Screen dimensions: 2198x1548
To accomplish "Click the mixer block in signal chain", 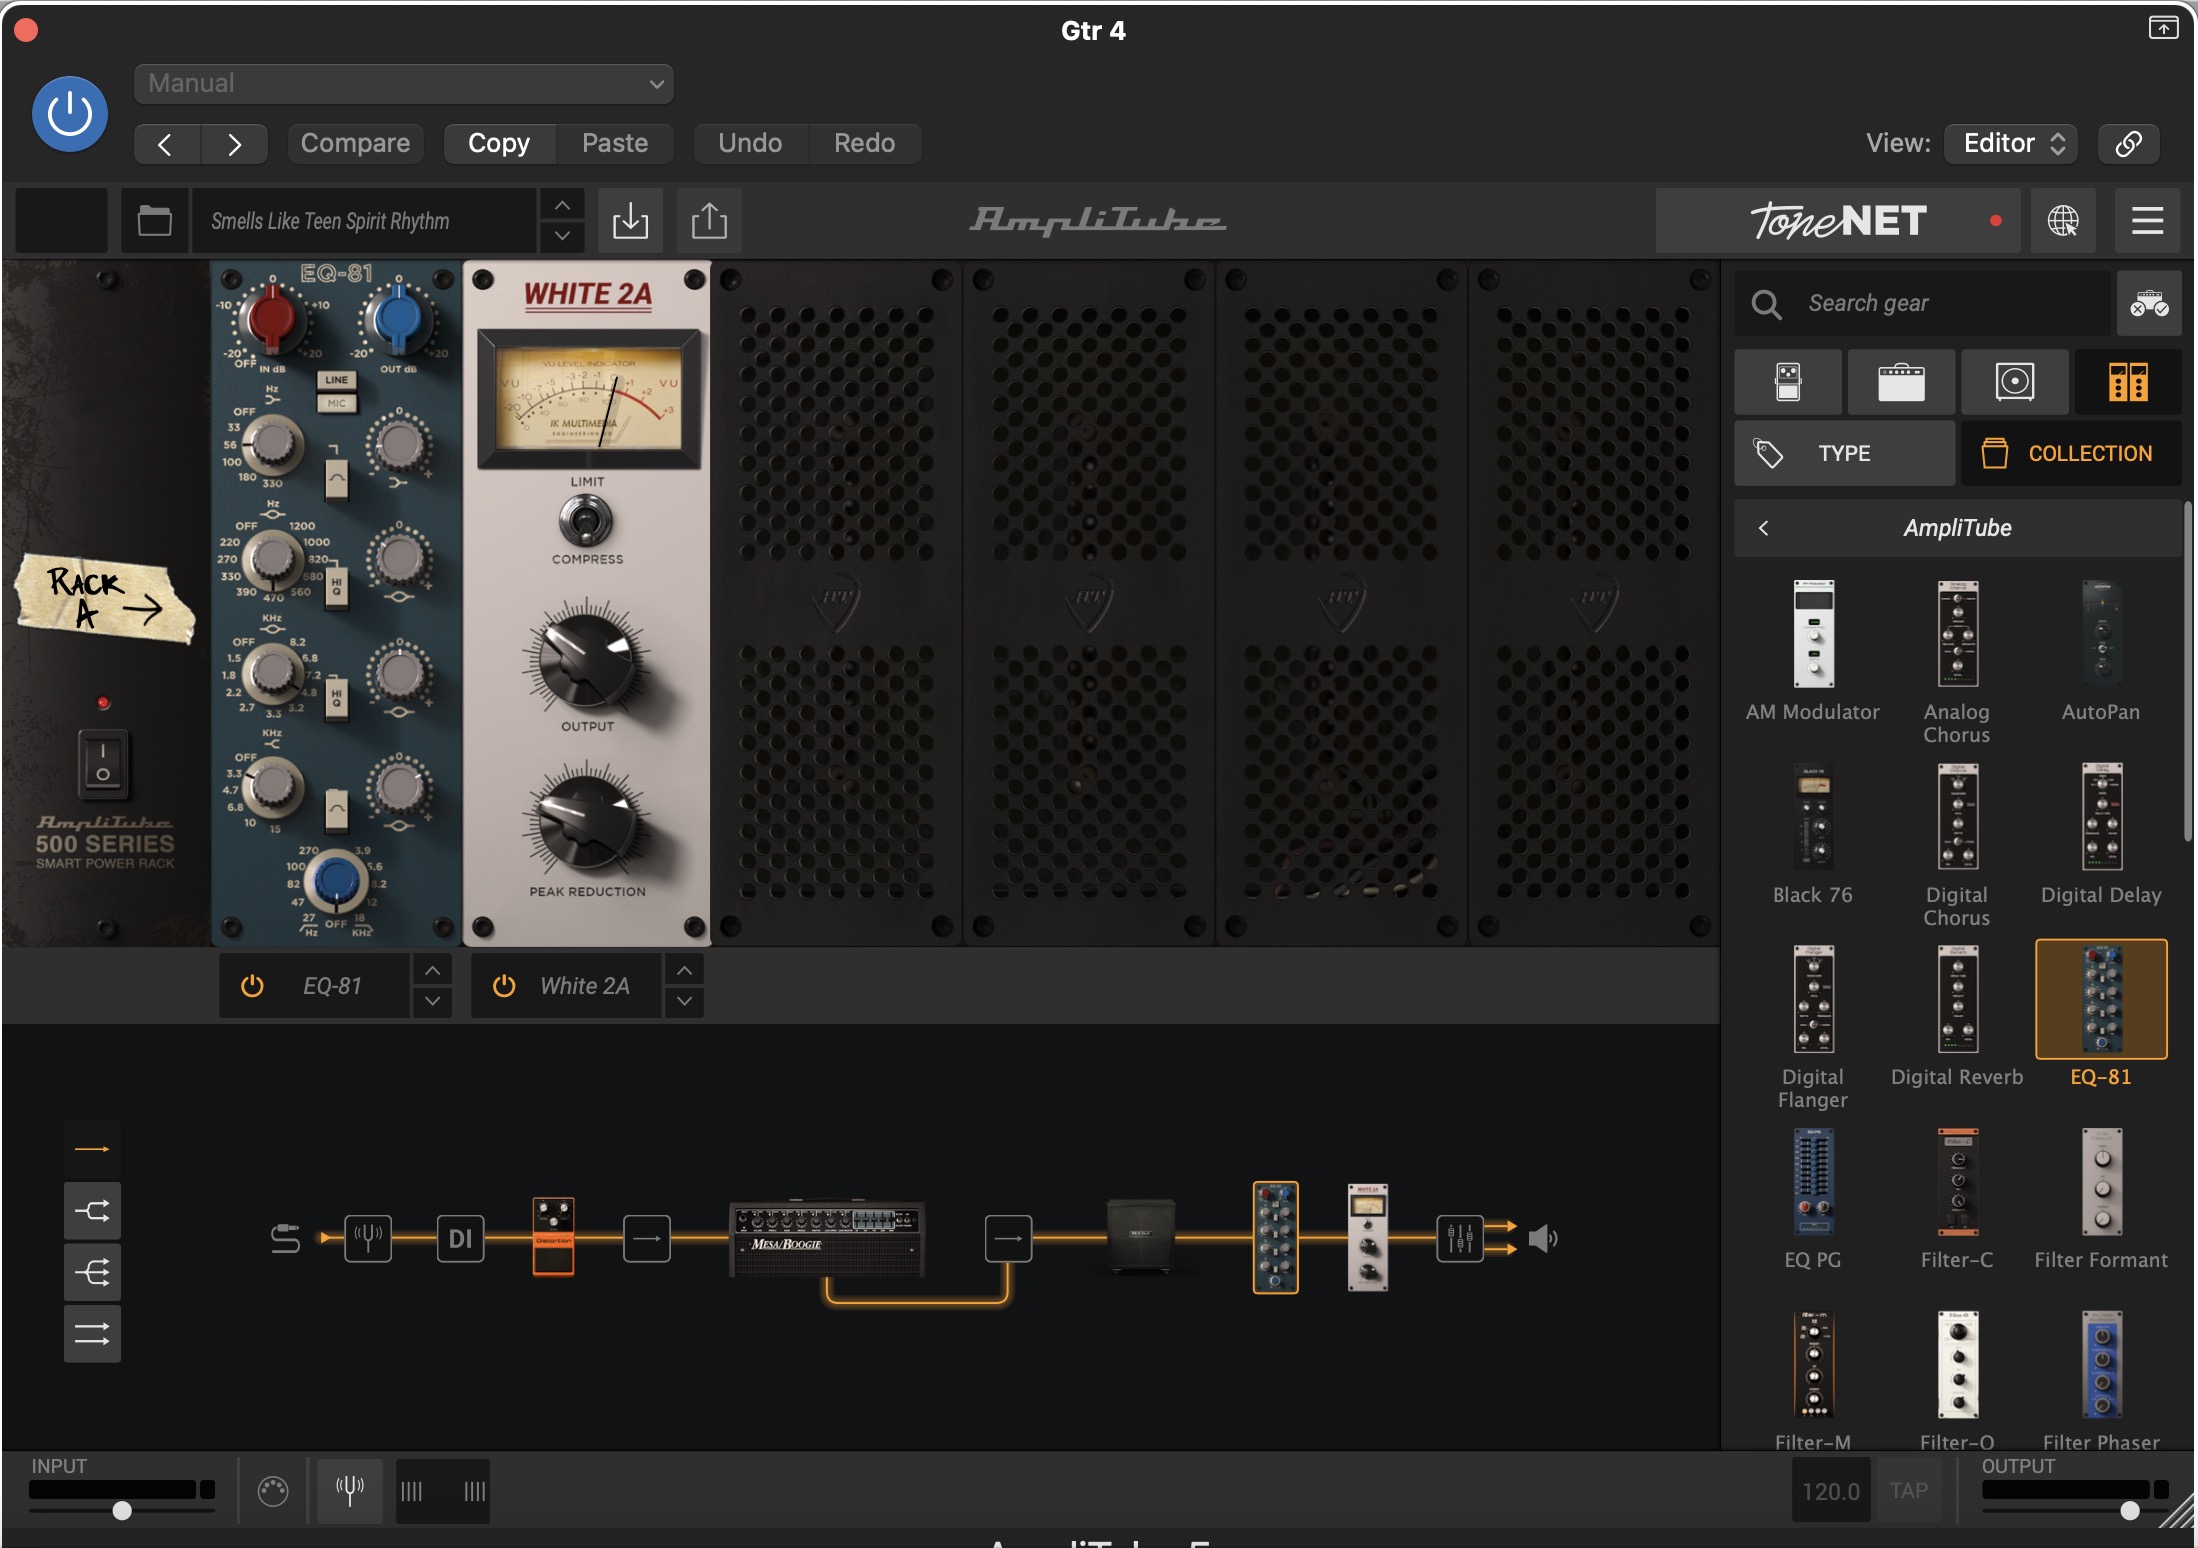I will pyautogui.click(x=1460, y=1238).
